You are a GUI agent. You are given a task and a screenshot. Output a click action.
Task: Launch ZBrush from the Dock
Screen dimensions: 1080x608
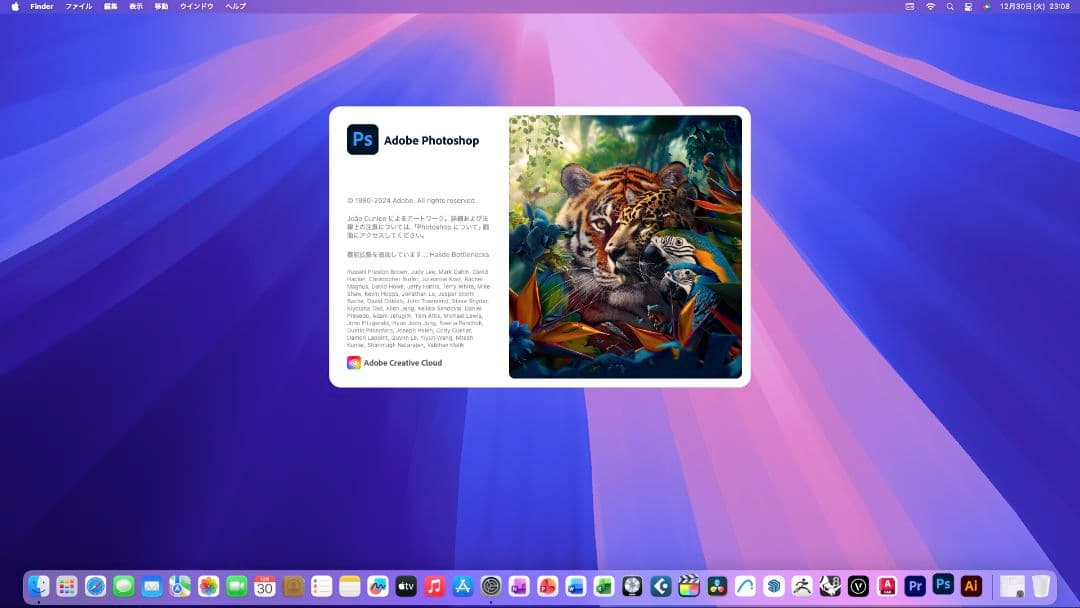click(x=801, y=586)
